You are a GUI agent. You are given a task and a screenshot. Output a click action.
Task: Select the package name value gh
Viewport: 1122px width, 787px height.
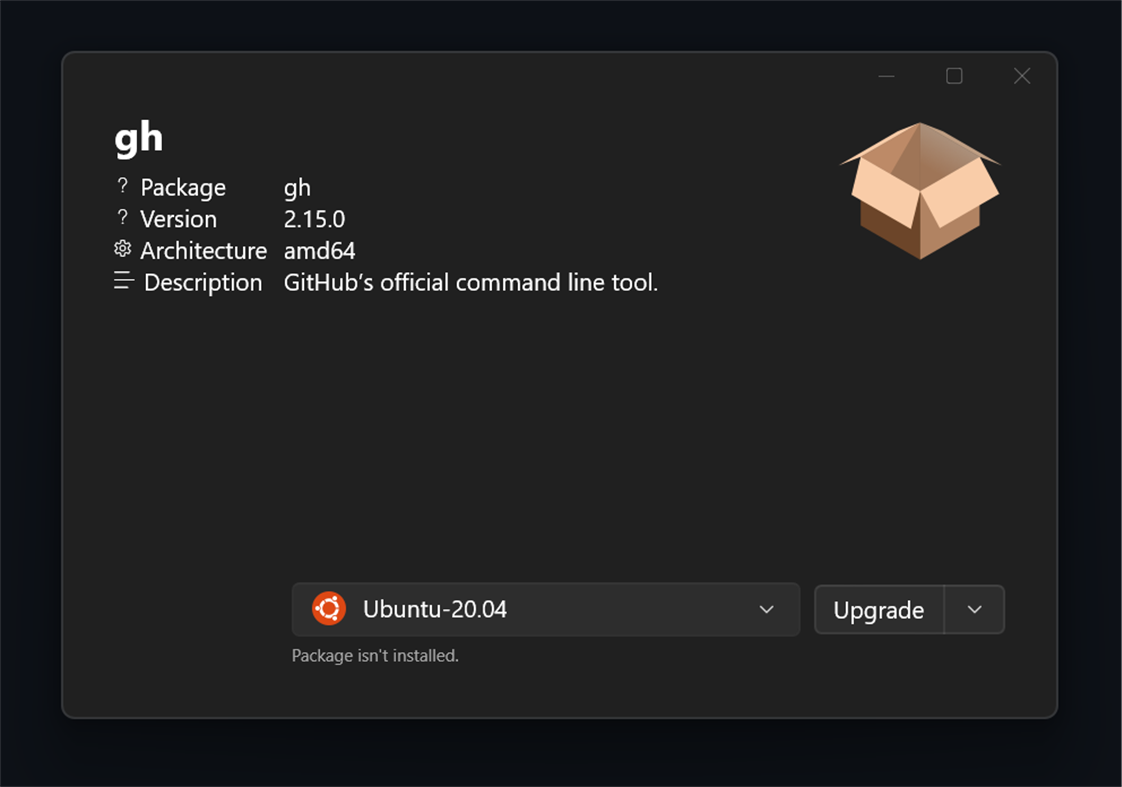299,187
